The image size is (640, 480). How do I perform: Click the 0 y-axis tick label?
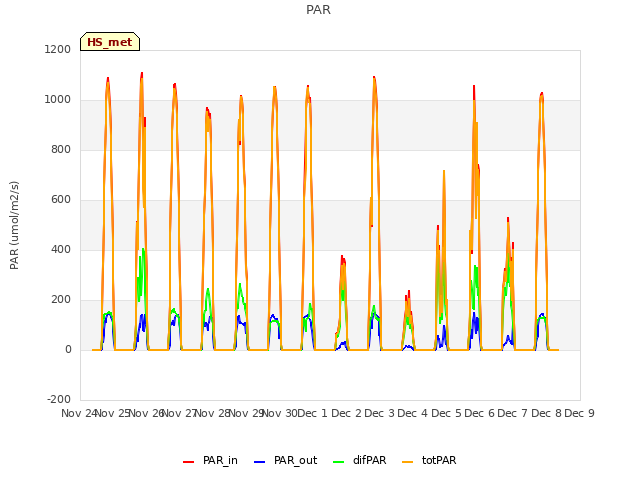click(x=68, y=349)
